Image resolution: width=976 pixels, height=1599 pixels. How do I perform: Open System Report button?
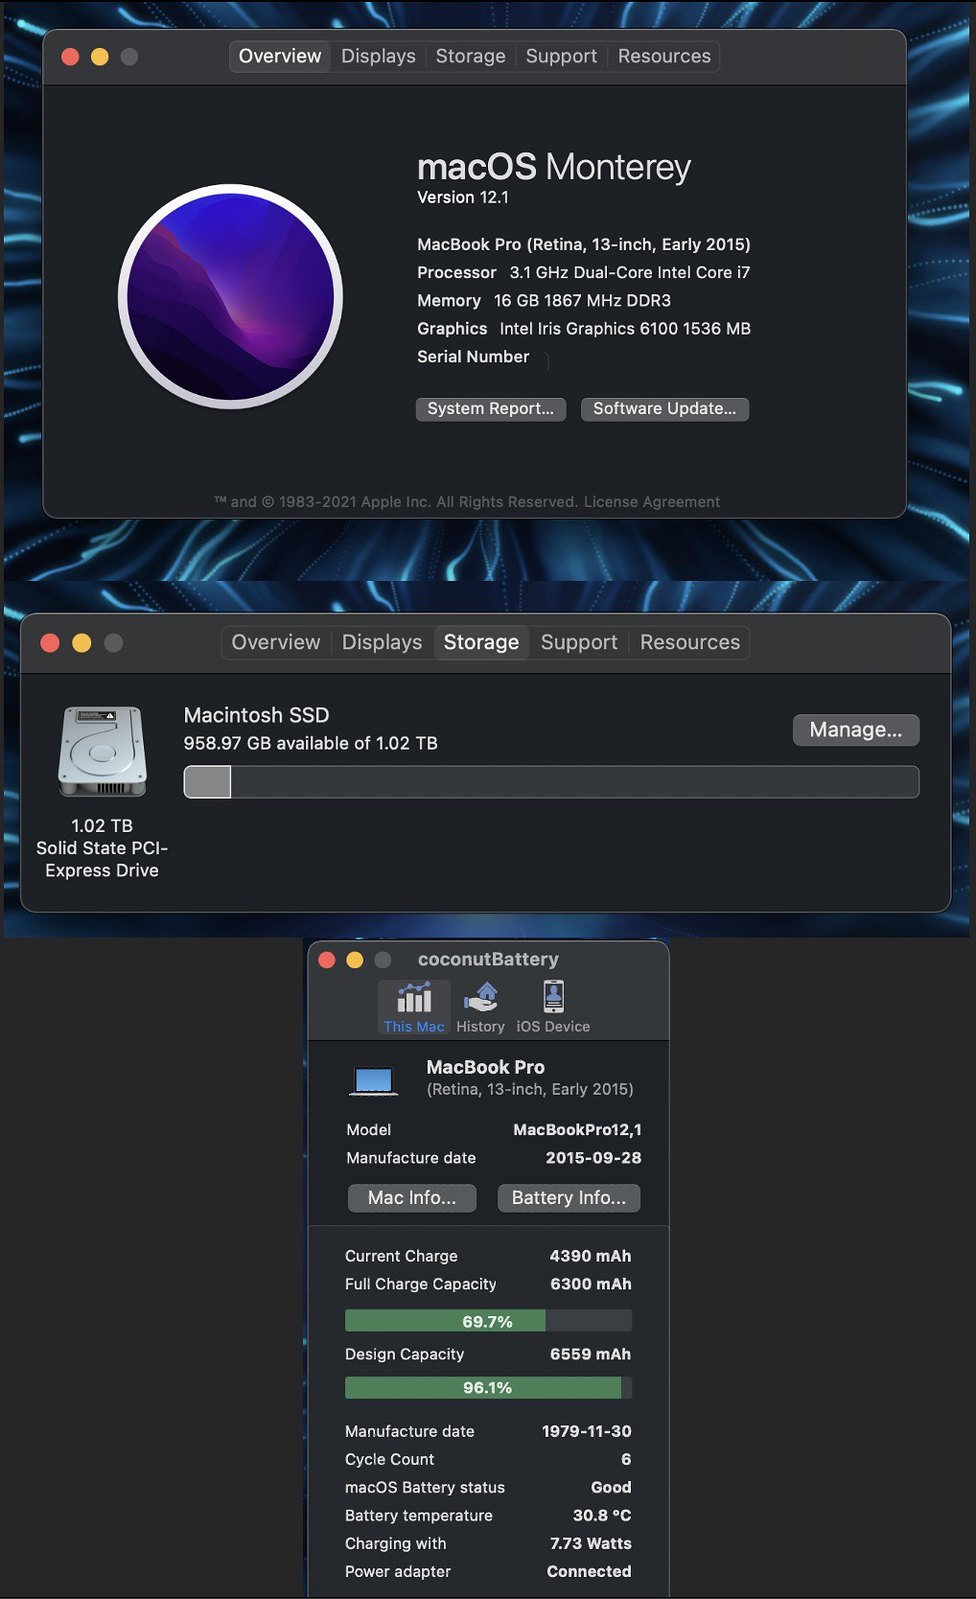tap(491, 409)
